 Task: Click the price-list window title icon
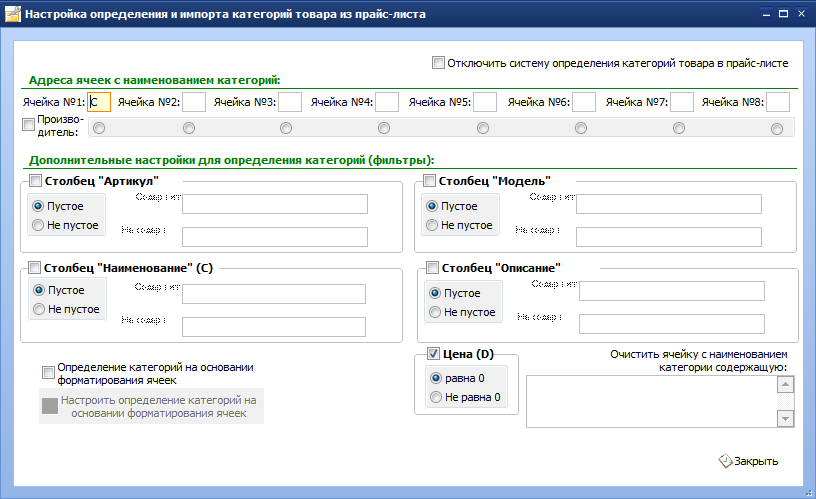pyautogui.click(x=12, y=14)
